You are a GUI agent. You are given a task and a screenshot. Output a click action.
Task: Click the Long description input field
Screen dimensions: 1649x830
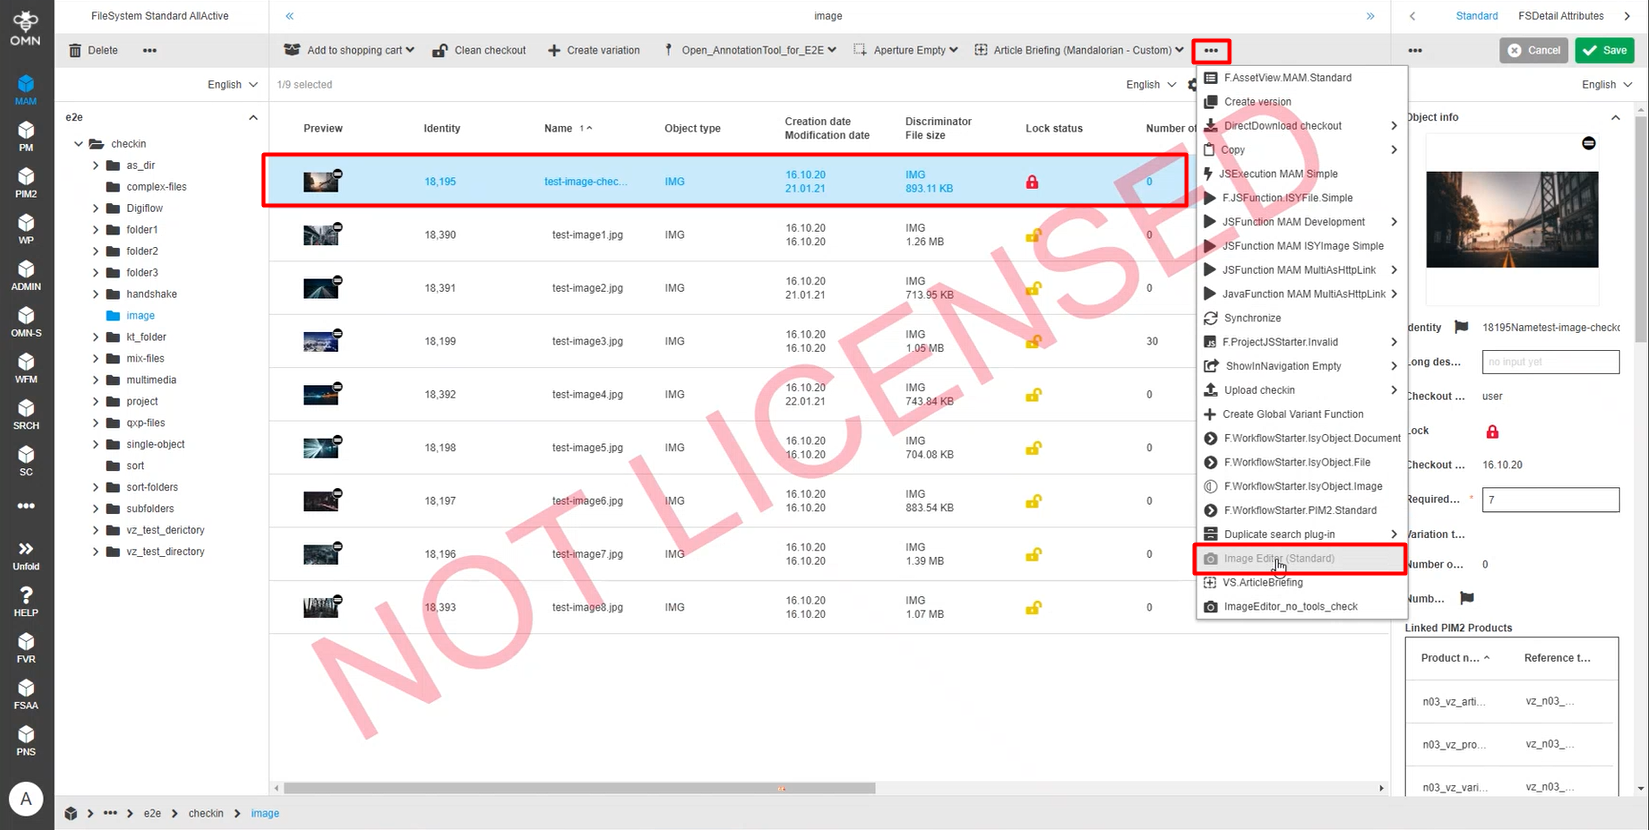tap(1550, 362)
